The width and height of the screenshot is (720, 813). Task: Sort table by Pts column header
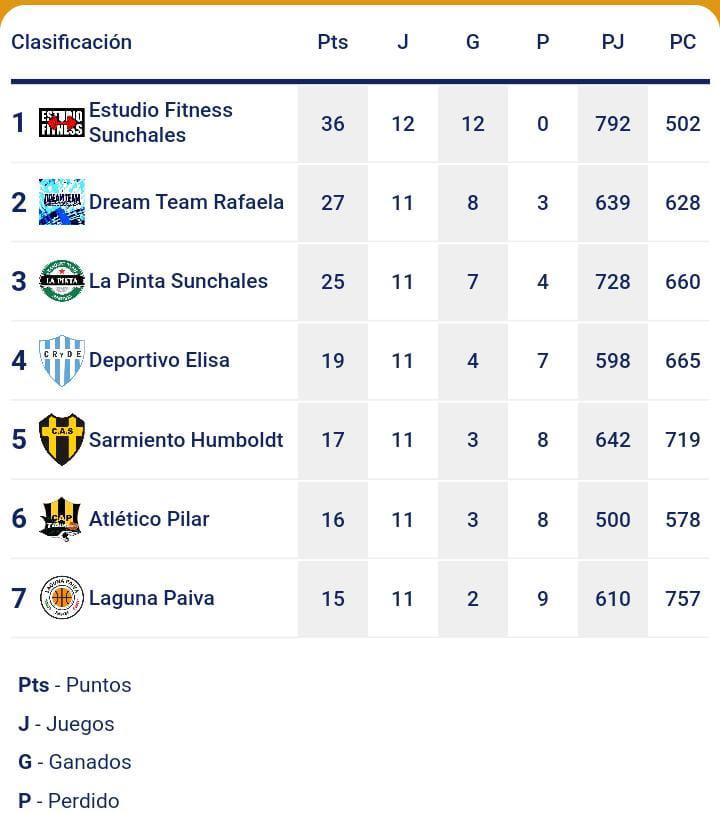332,42
